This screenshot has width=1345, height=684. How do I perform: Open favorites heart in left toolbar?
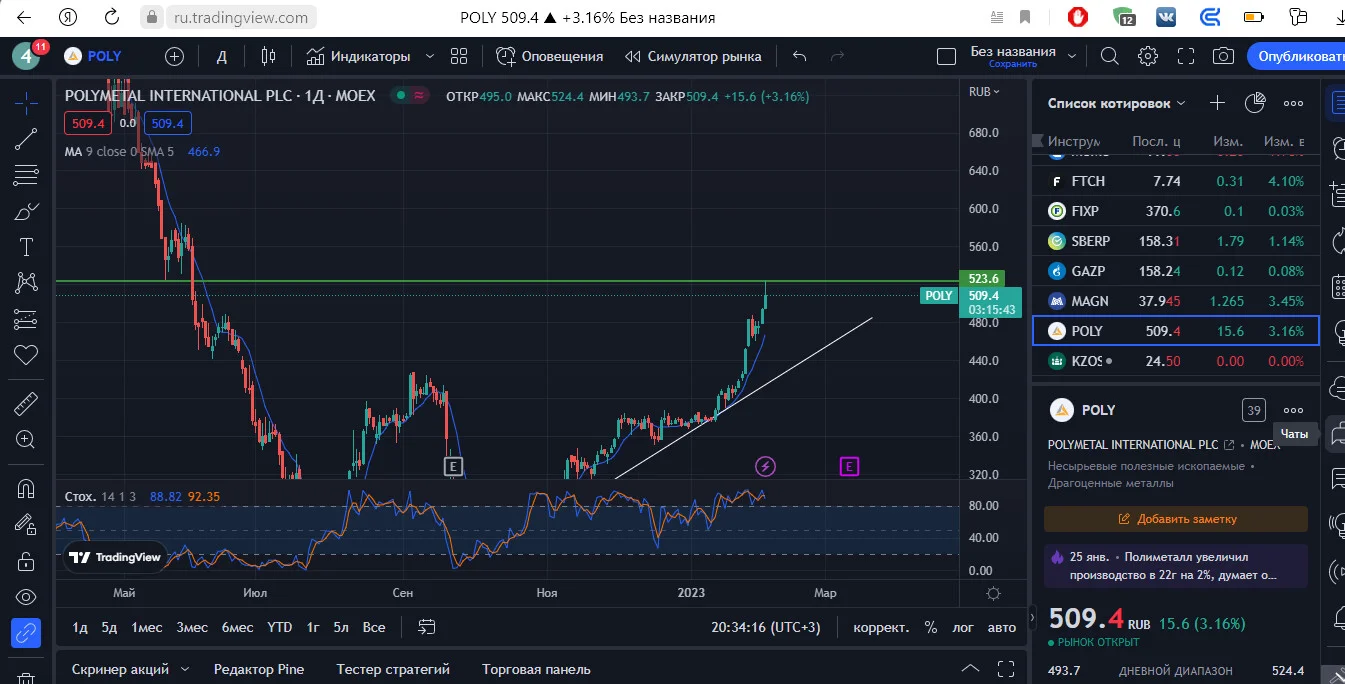[x=26, y=355]
